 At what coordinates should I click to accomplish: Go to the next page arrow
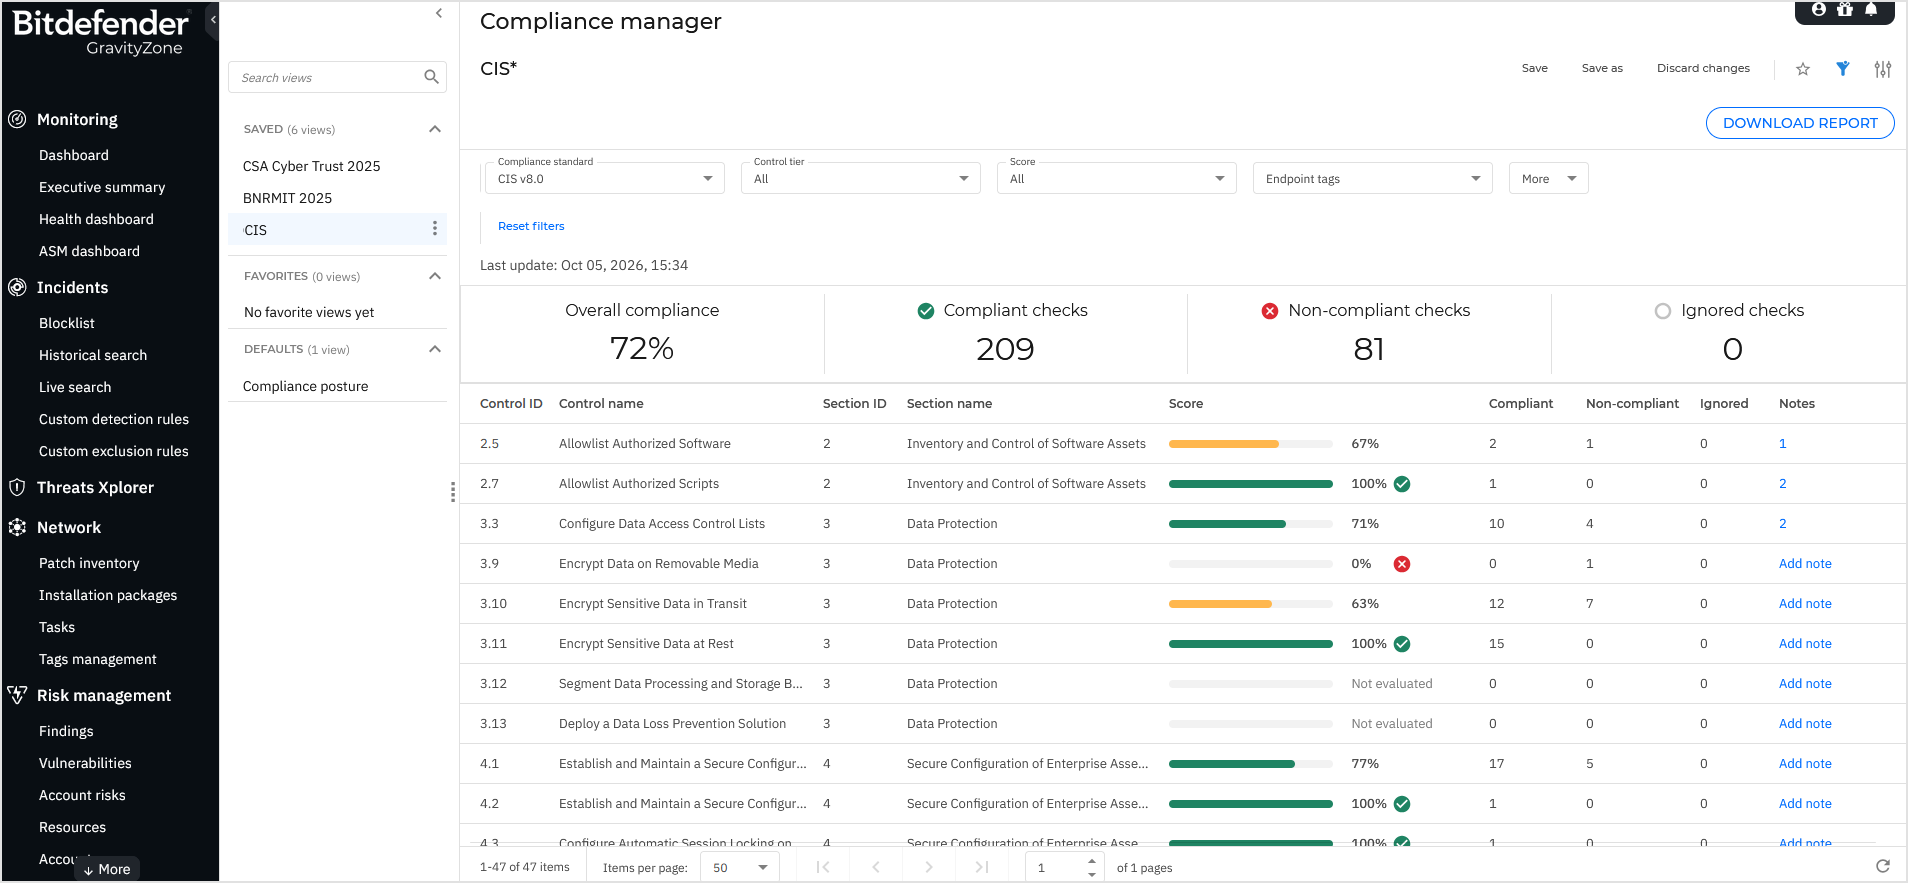pos(929,867)
